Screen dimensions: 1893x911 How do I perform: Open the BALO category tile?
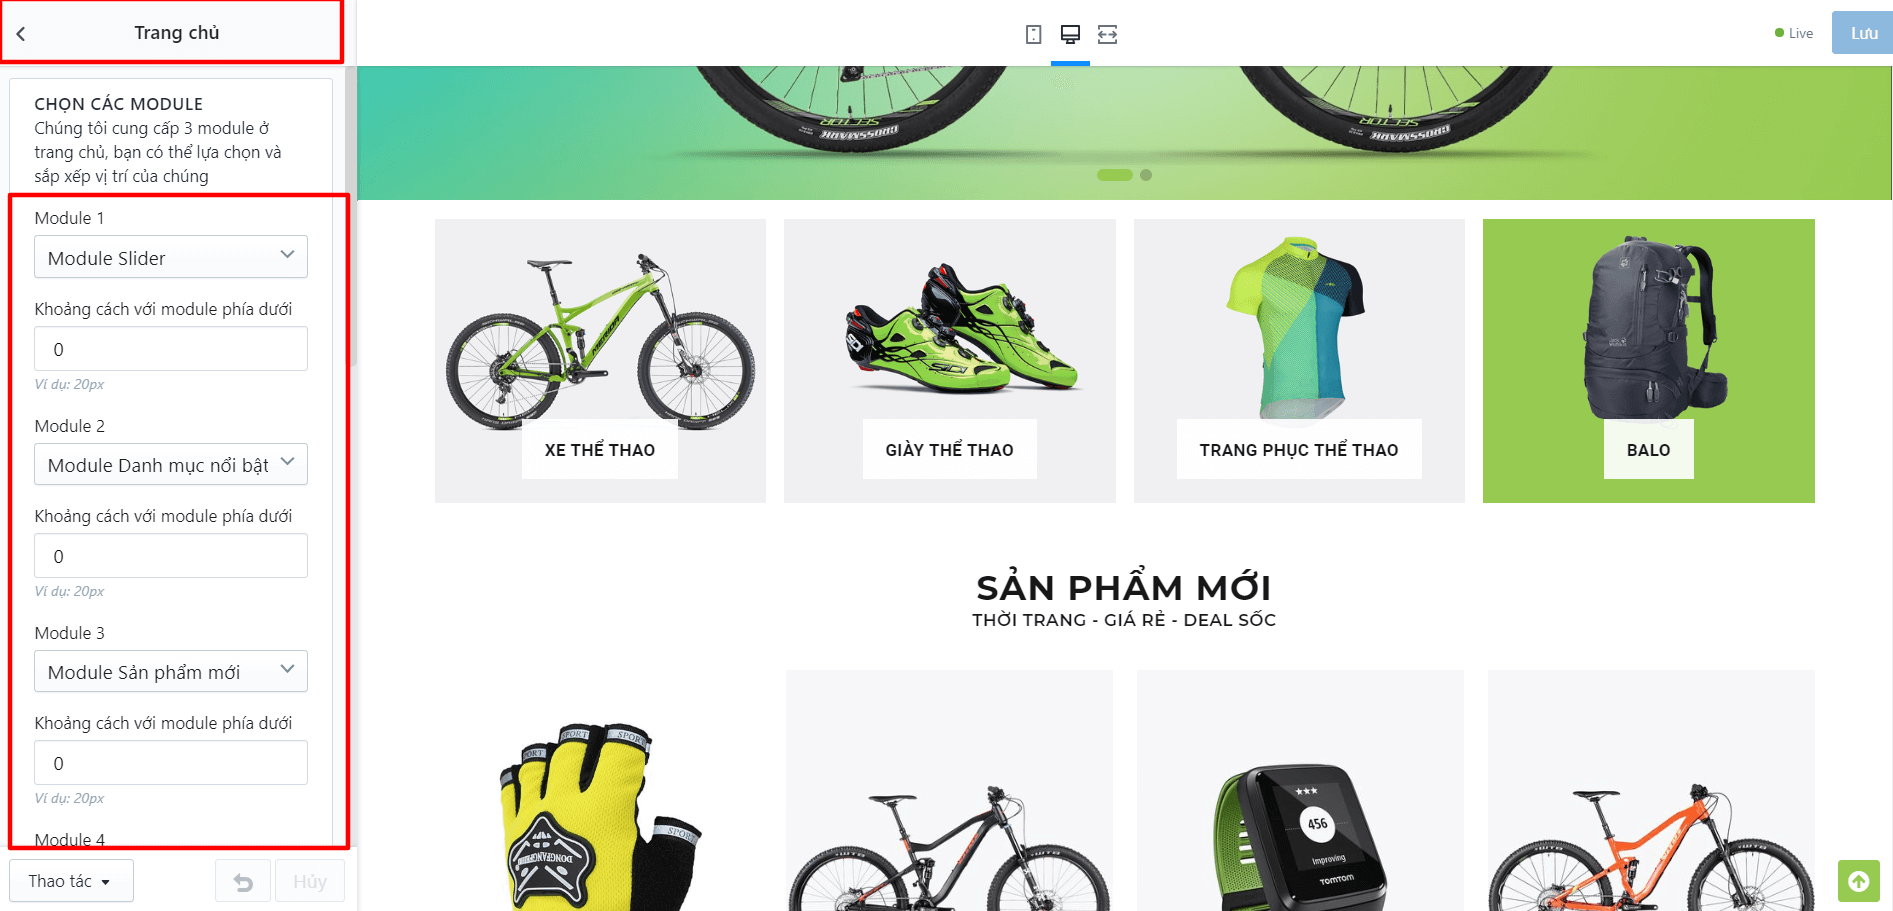tap(1649, 361)
